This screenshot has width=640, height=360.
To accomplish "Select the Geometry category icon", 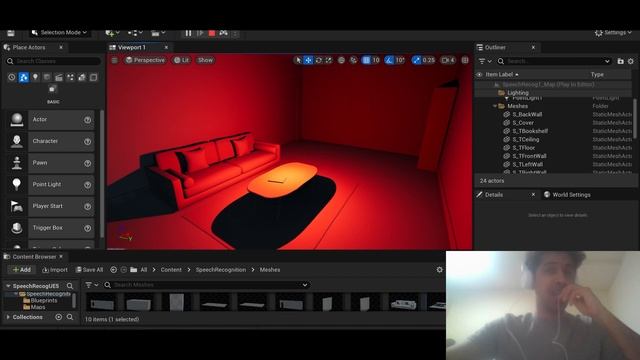I will coord(82,77).
